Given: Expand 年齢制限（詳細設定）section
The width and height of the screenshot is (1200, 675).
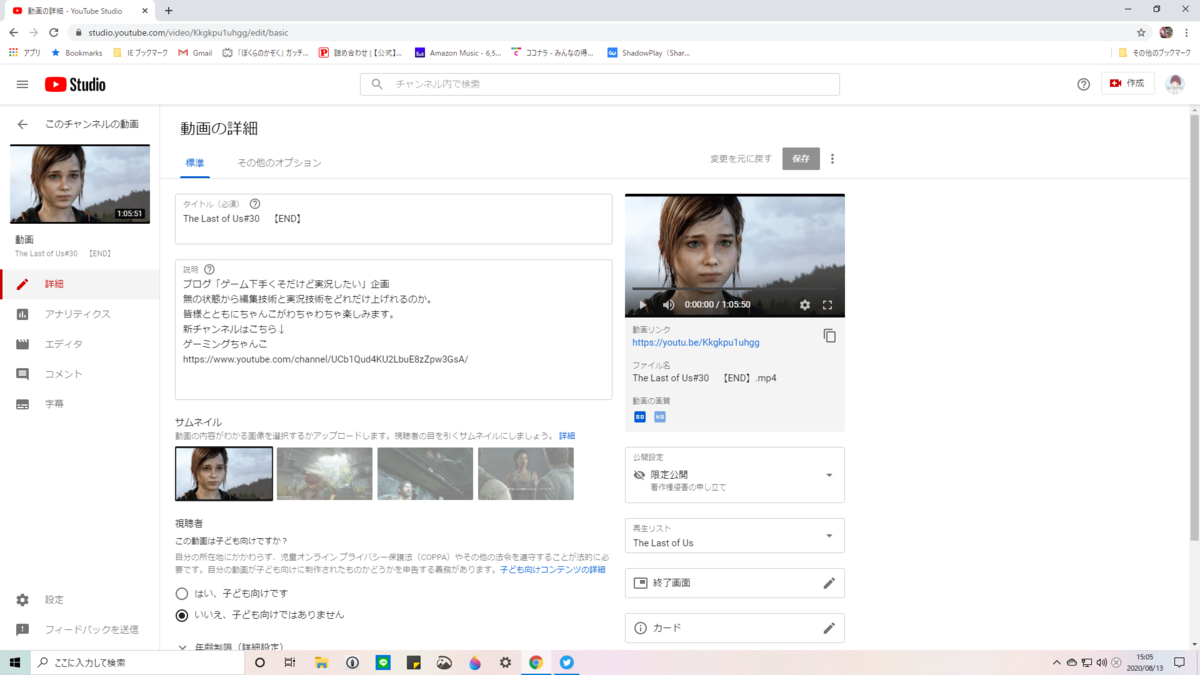Looking at the screenshot, I should click(230, 647).
